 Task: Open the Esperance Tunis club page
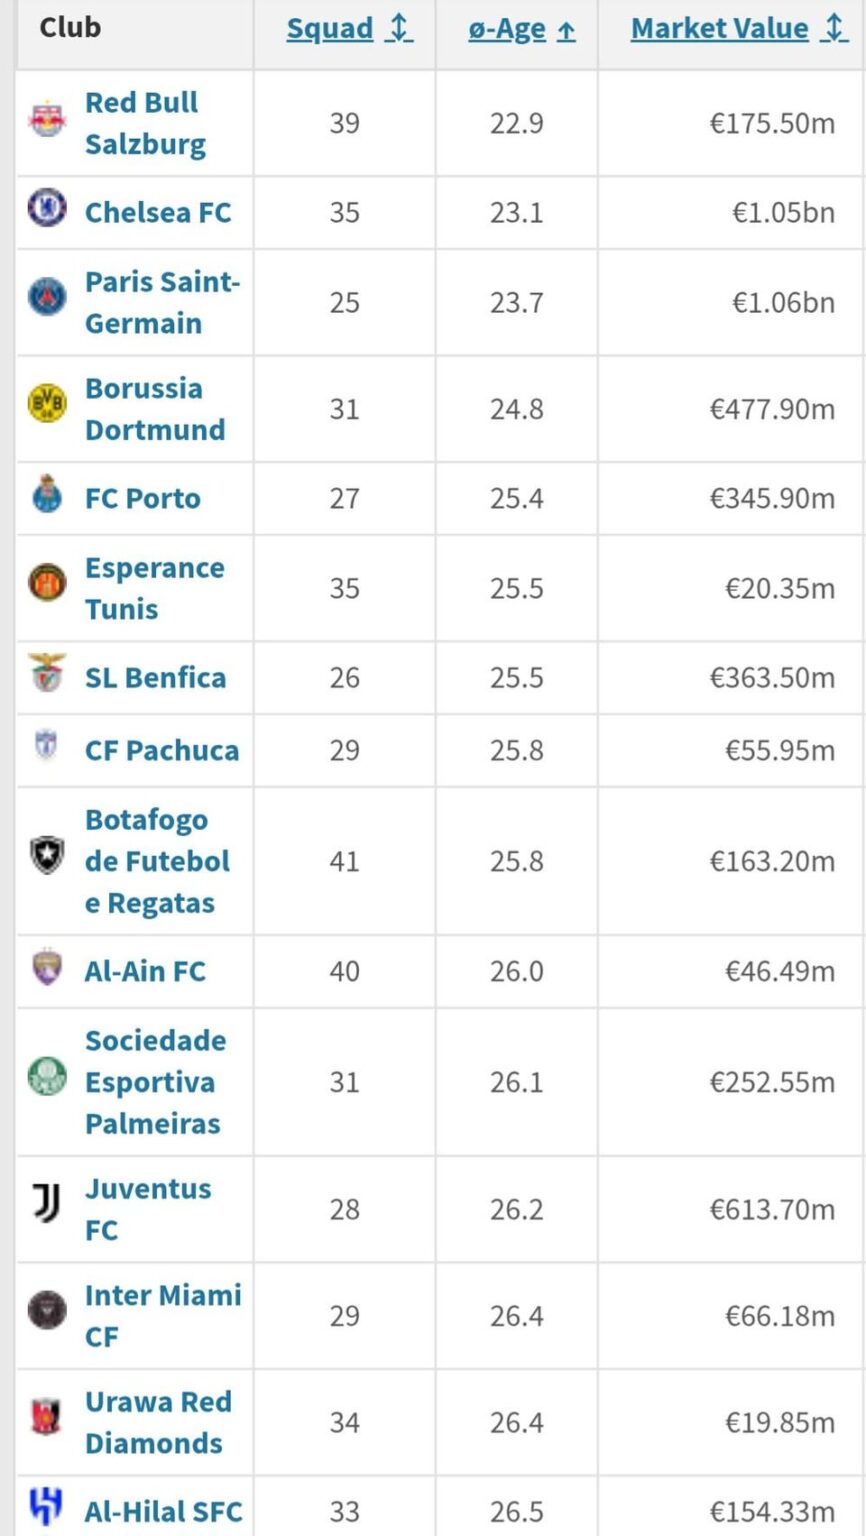156,587
